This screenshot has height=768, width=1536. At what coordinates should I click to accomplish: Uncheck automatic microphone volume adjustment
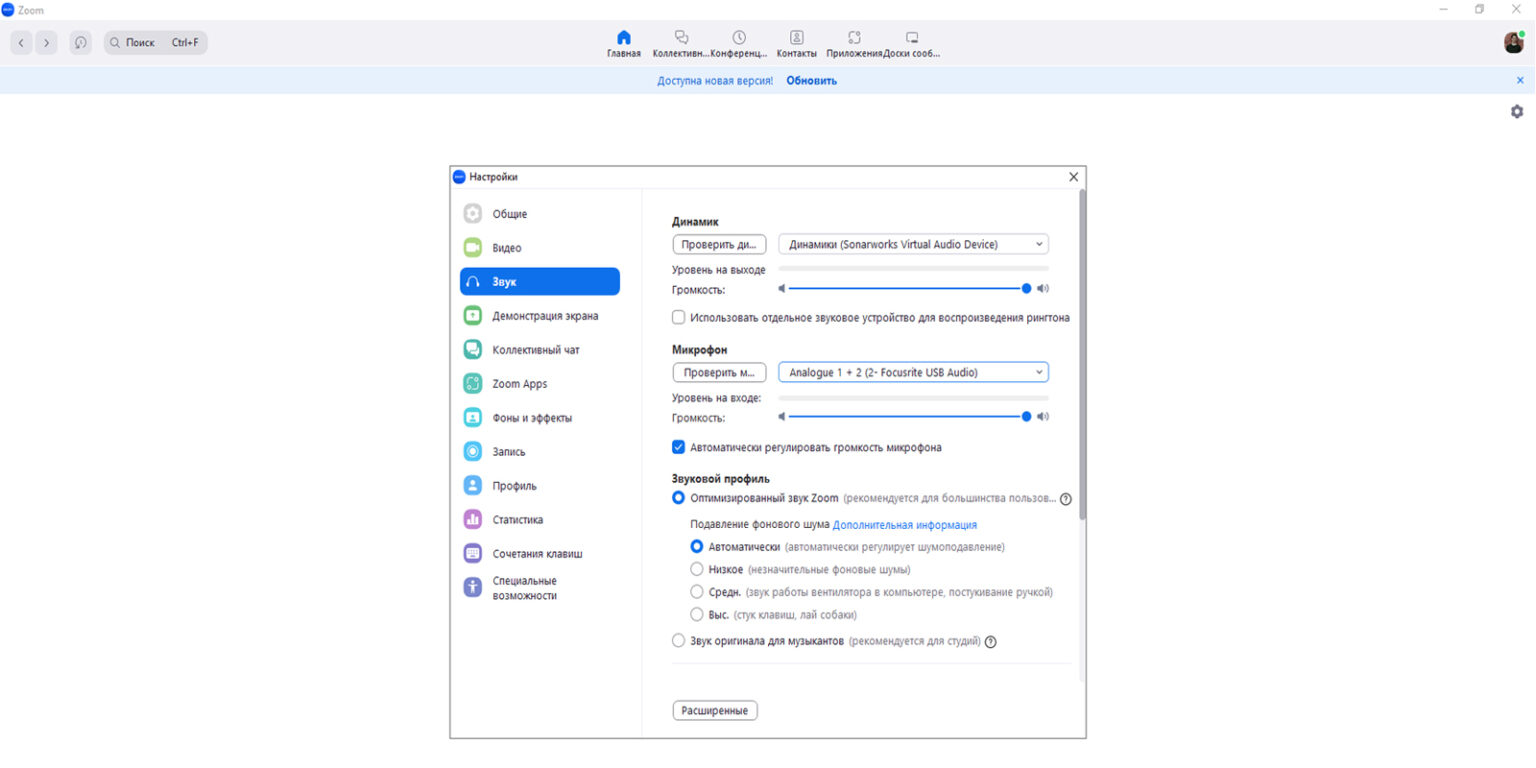tap(679, 448)
